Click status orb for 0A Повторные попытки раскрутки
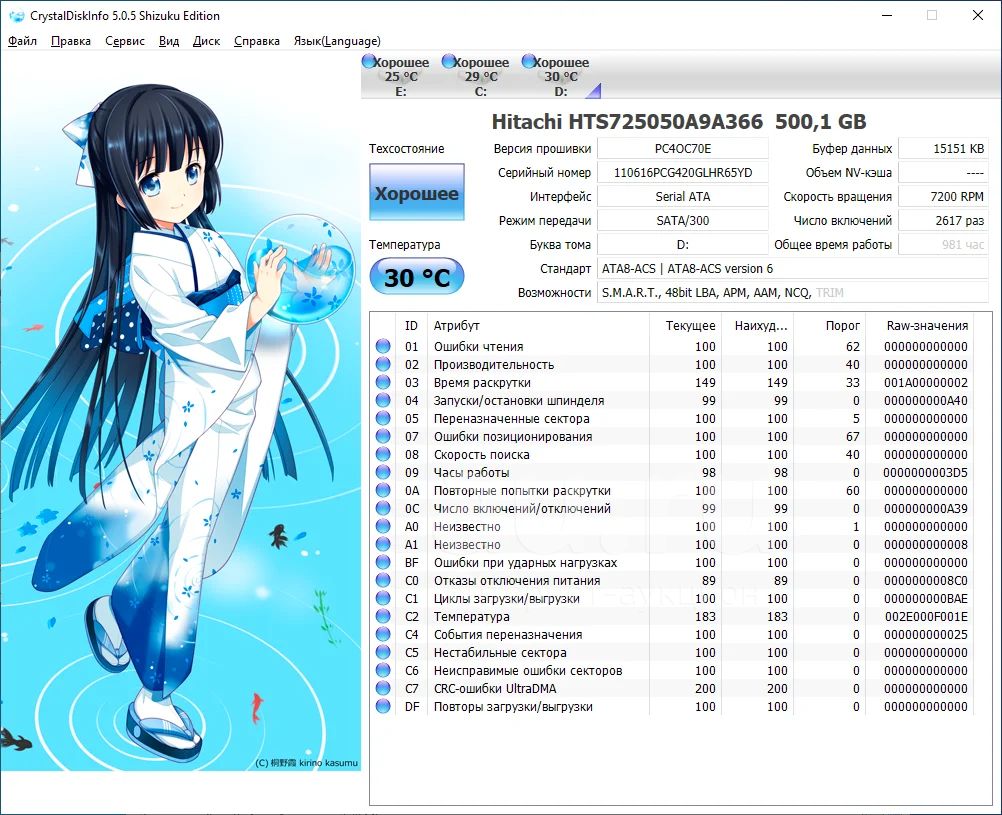 tap(383, 490)
